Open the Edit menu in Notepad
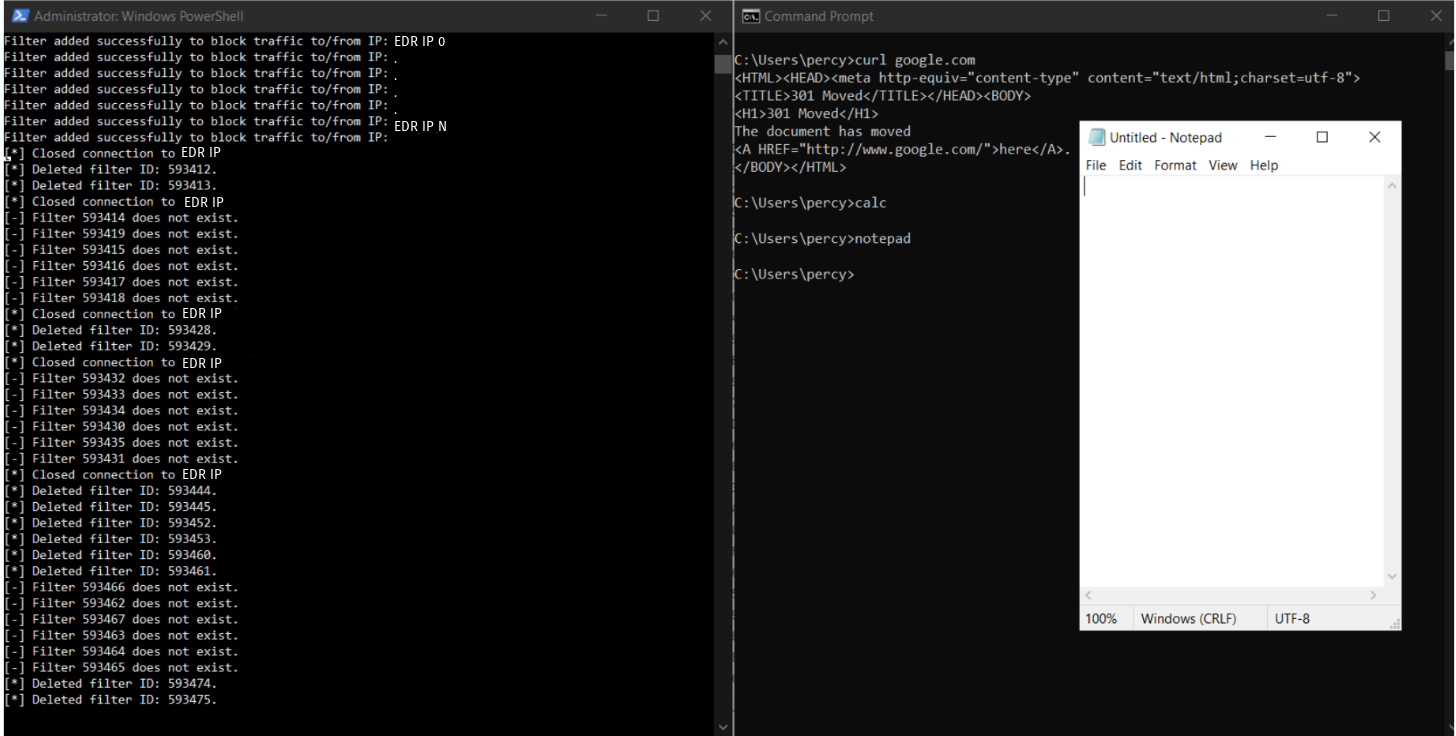Screen dimensions: 1456x736 coord(1130,165)
